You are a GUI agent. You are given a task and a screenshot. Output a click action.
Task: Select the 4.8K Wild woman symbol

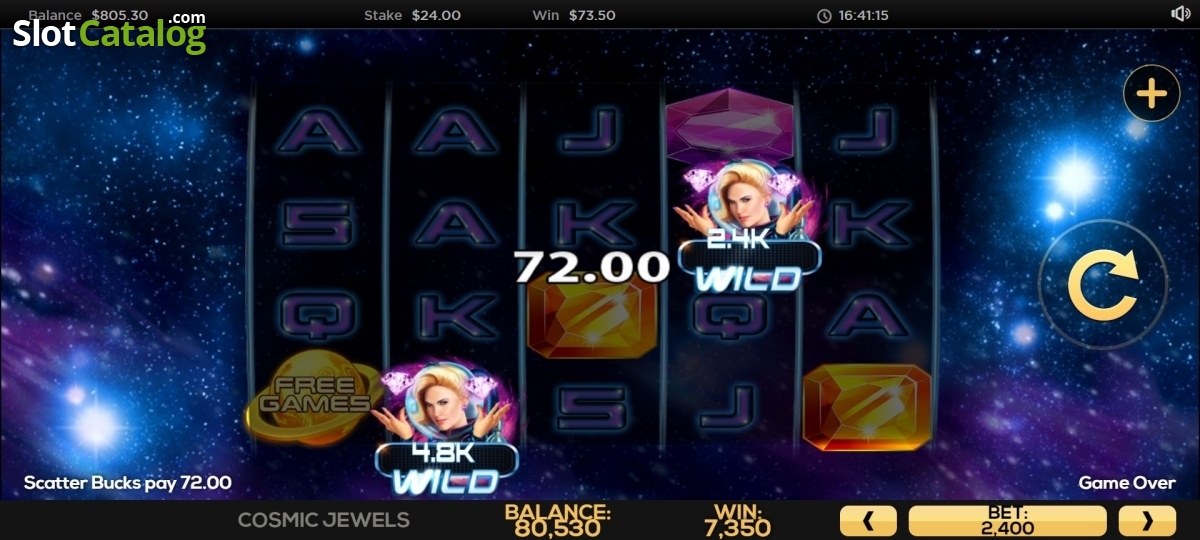(x=445, y=430)
